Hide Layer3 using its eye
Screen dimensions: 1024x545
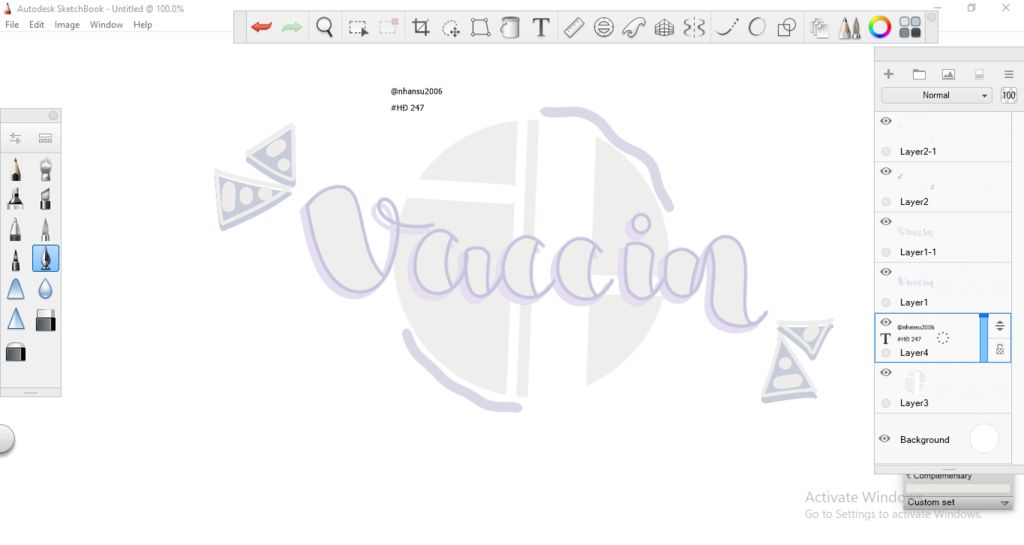click(x=886, y=372)
